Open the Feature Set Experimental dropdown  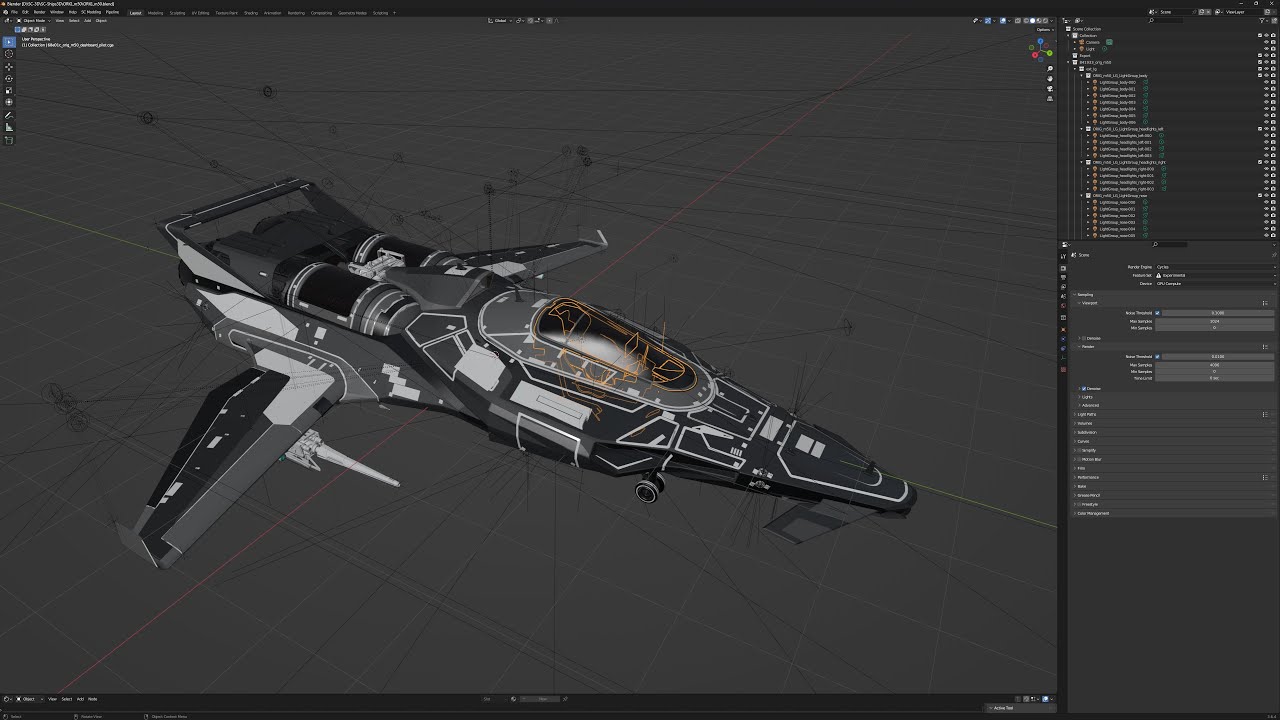1216,275
